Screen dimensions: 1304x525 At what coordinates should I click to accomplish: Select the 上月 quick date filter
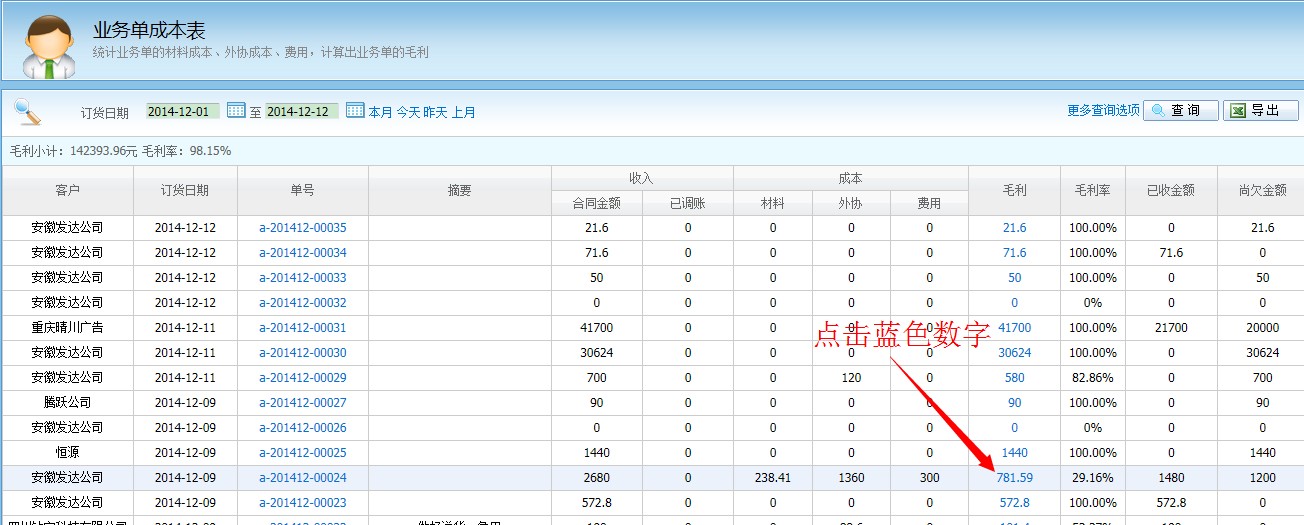[x=463, y=112]
